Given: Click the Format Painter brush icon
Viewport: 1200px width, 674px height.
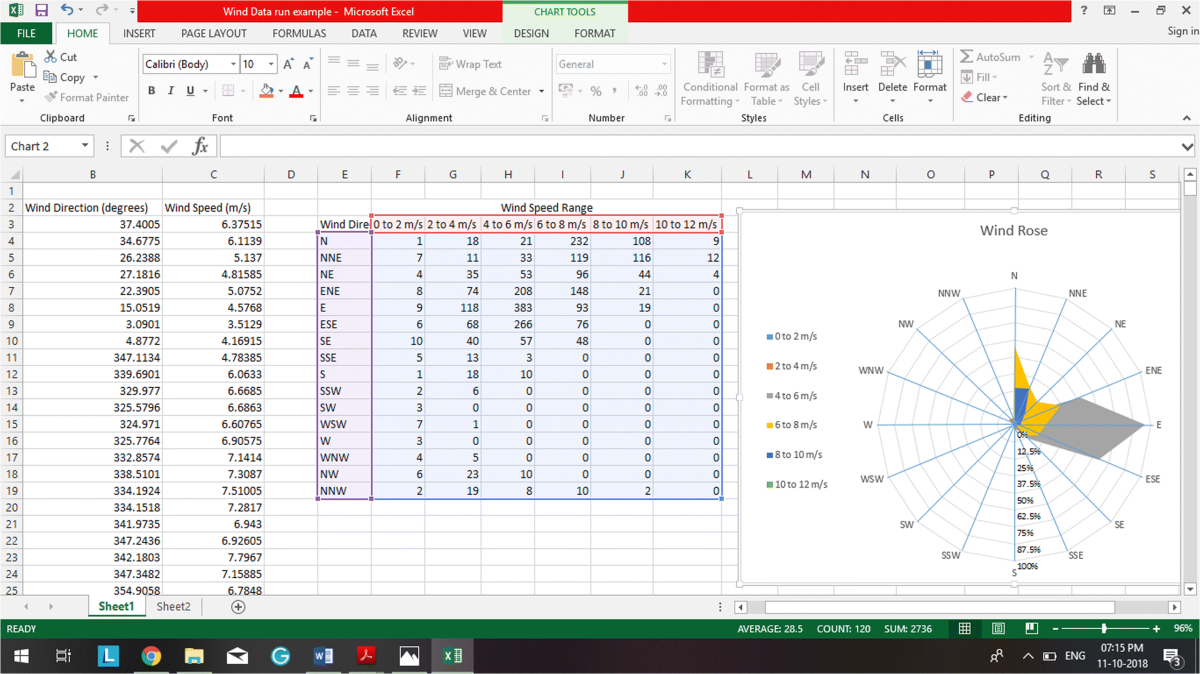Looking at the screenshot, I should (x=52, y=97).
